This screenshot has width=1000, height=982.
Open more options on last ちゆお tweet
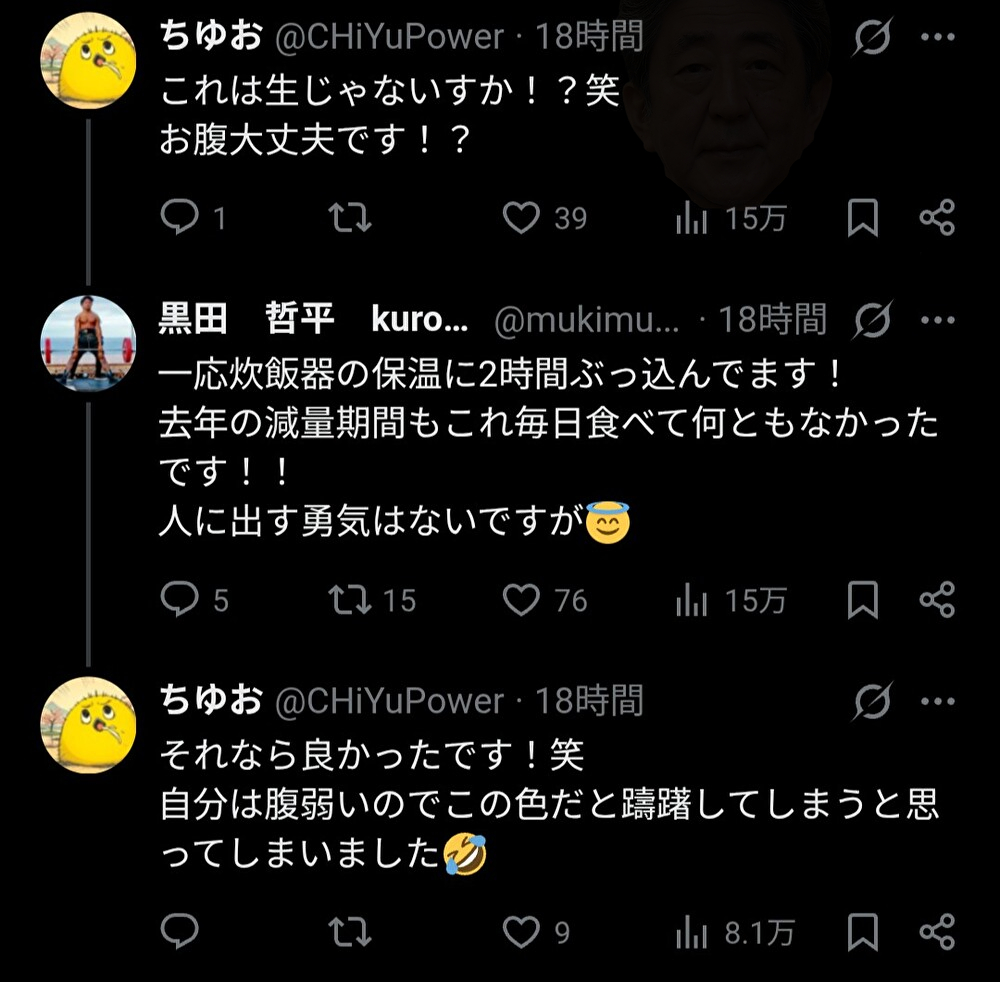click(936, 703)
